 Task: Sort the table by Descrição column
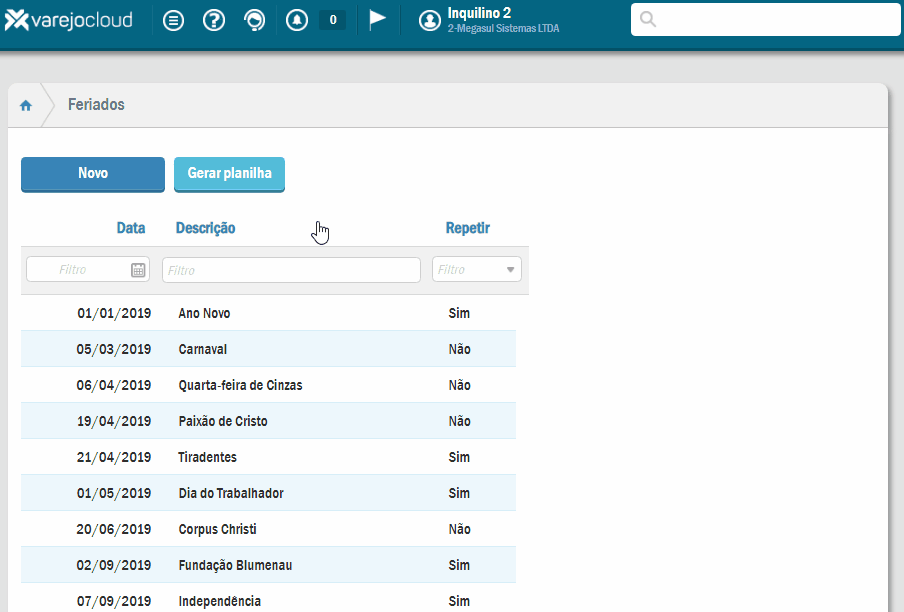point(206,228)
